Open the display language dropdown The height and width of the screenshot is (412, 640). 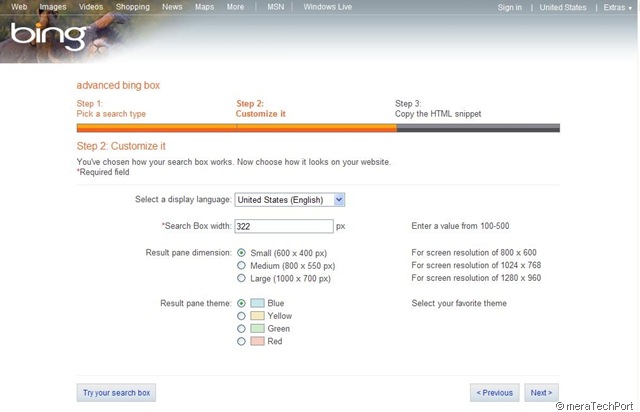289,200
